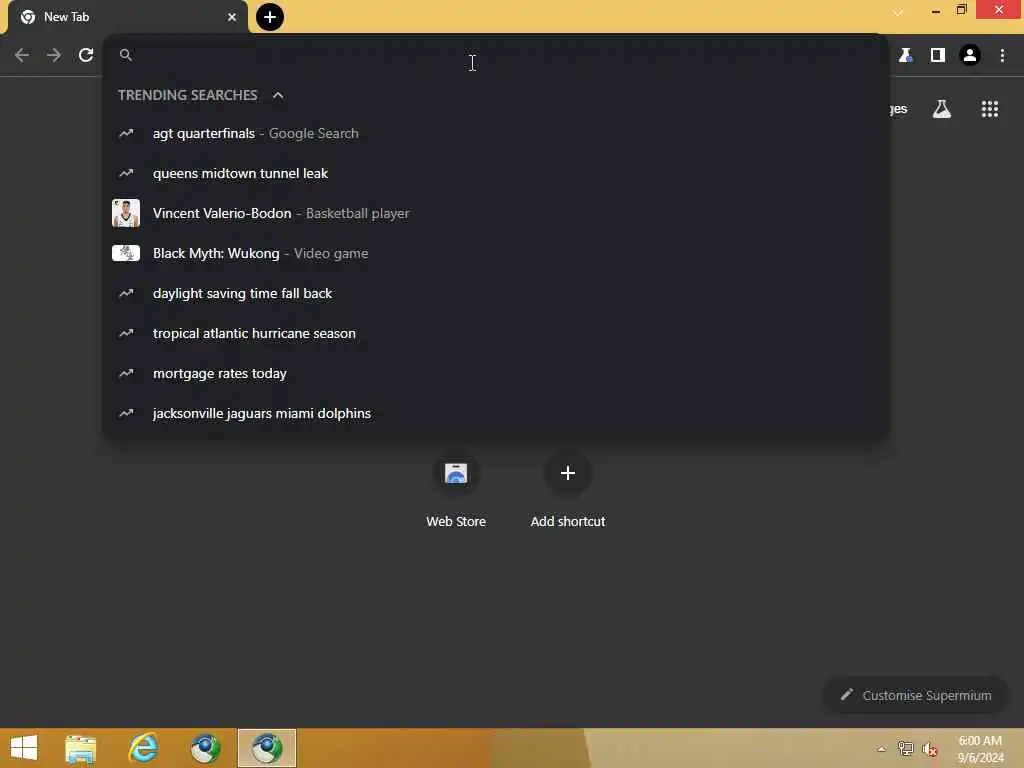Open the network tray icon

pos(905,749)
